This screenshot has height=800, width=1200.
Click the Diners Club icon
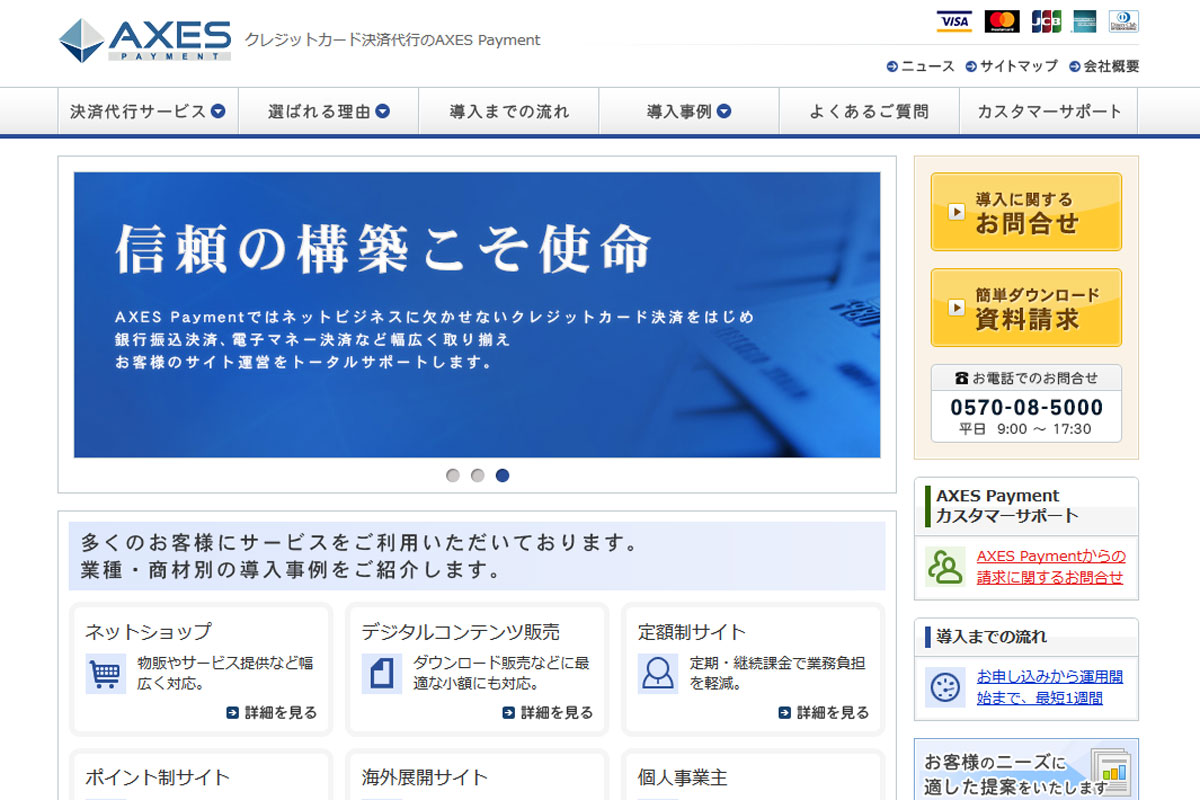click(1123, 21)
